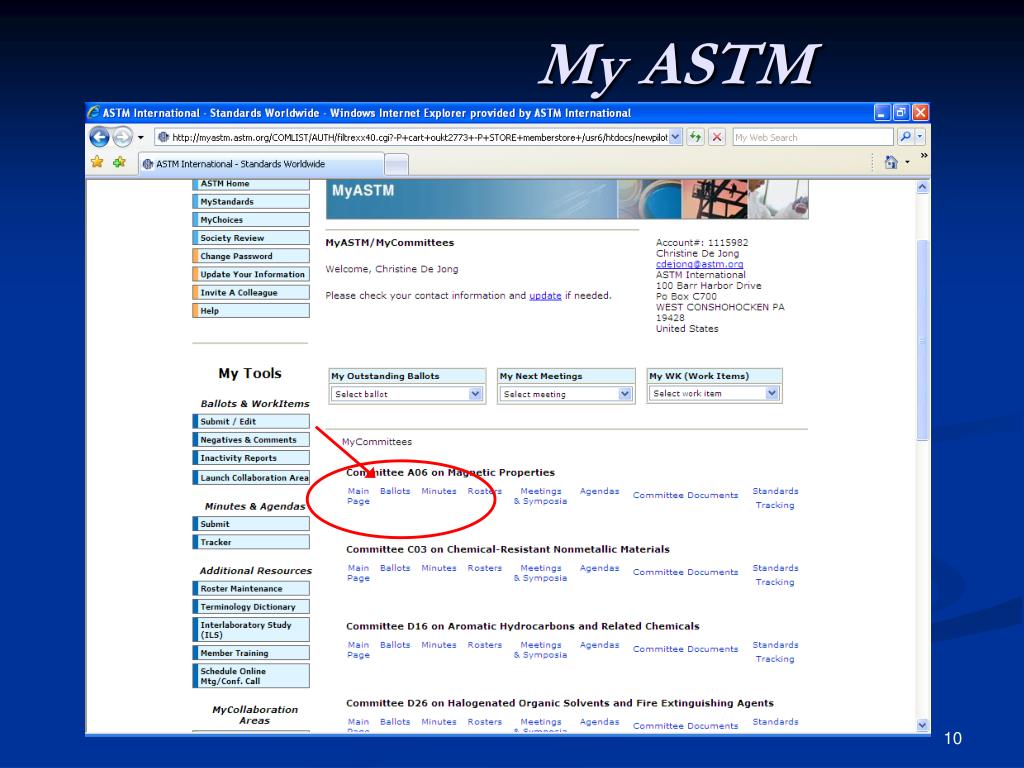The width and height of the screenshot is (1024, 768).
Task: Click the Add to Favorites icon
Action: pyautogui.click(x=119, y=162)
